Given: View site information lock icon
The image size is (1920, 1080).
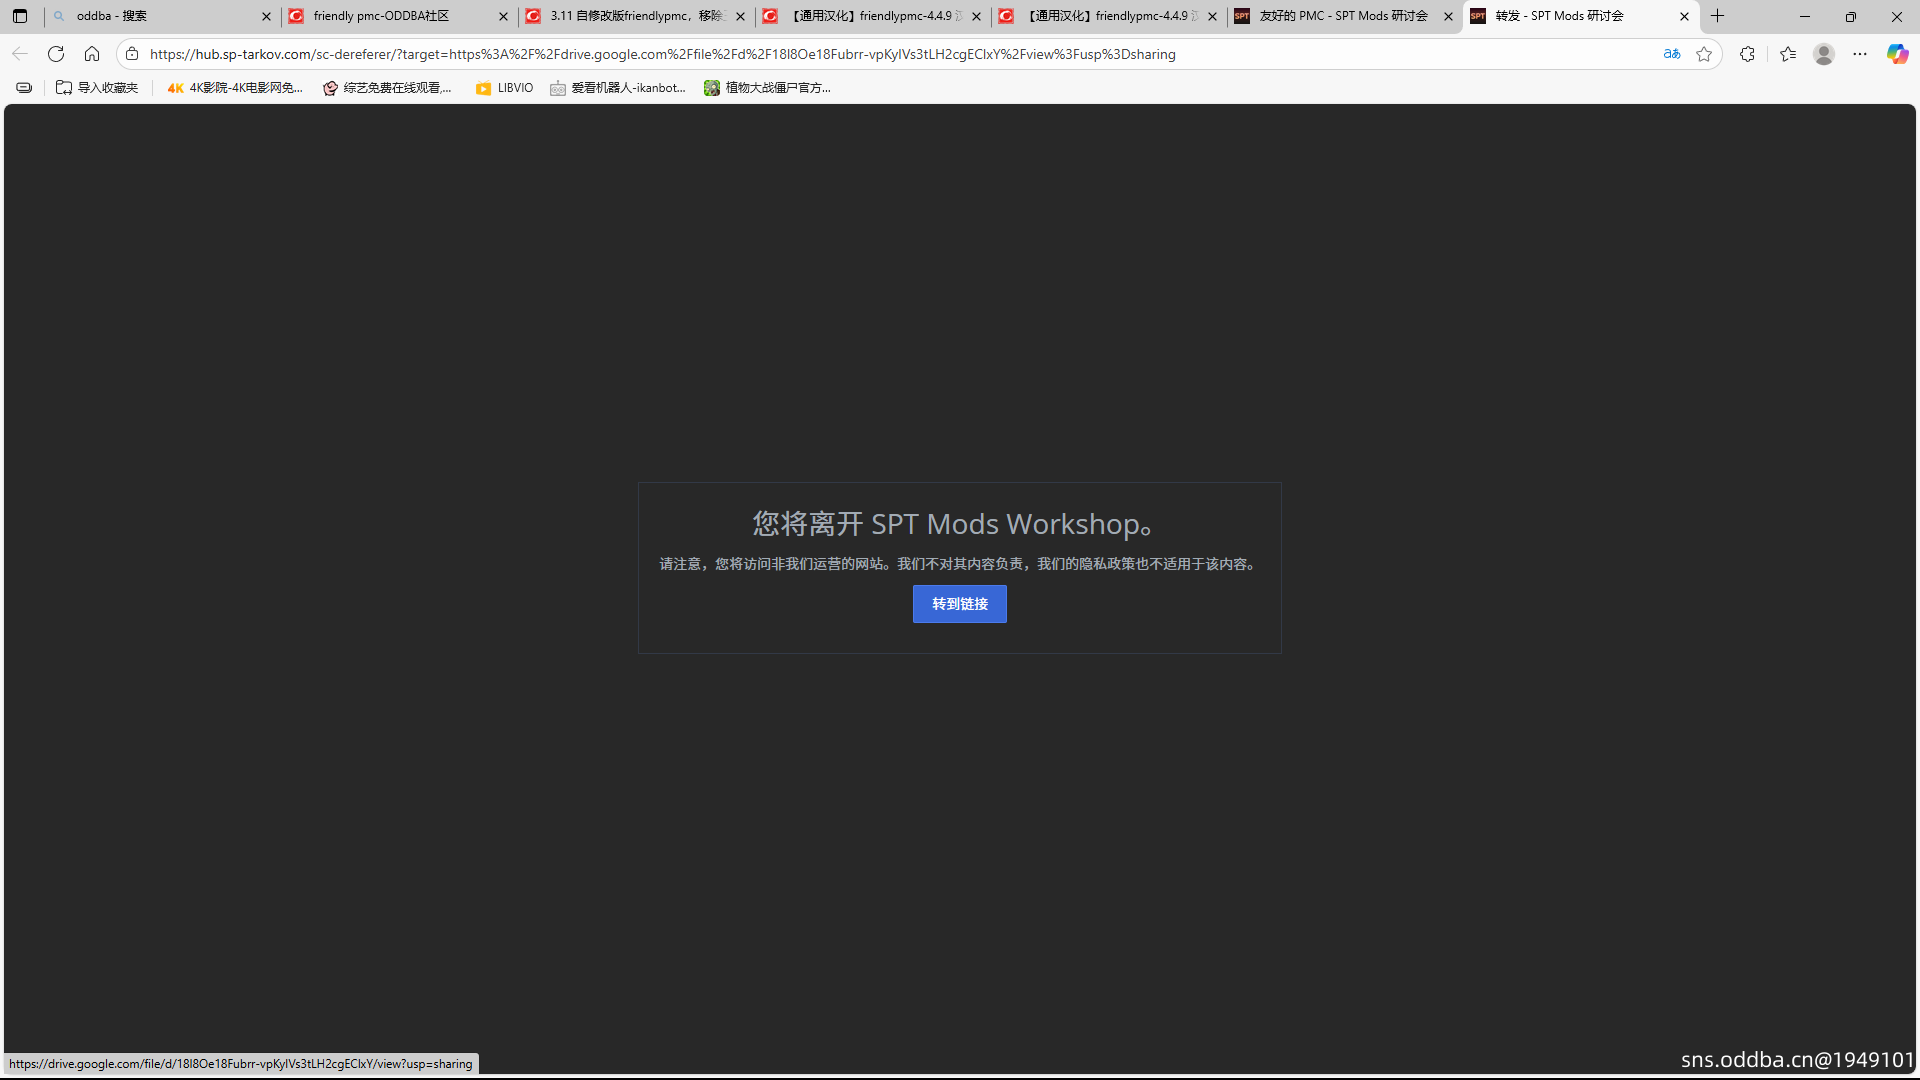Looking at the screenshot, I should 132,54.
